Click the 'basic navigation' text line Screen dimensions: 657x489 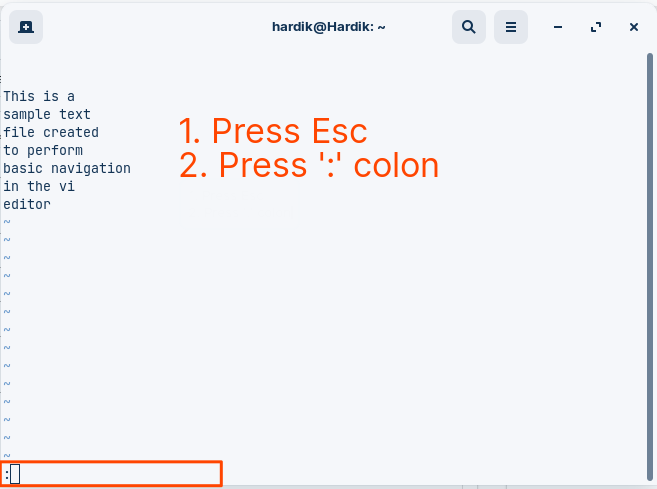point(67,168)
